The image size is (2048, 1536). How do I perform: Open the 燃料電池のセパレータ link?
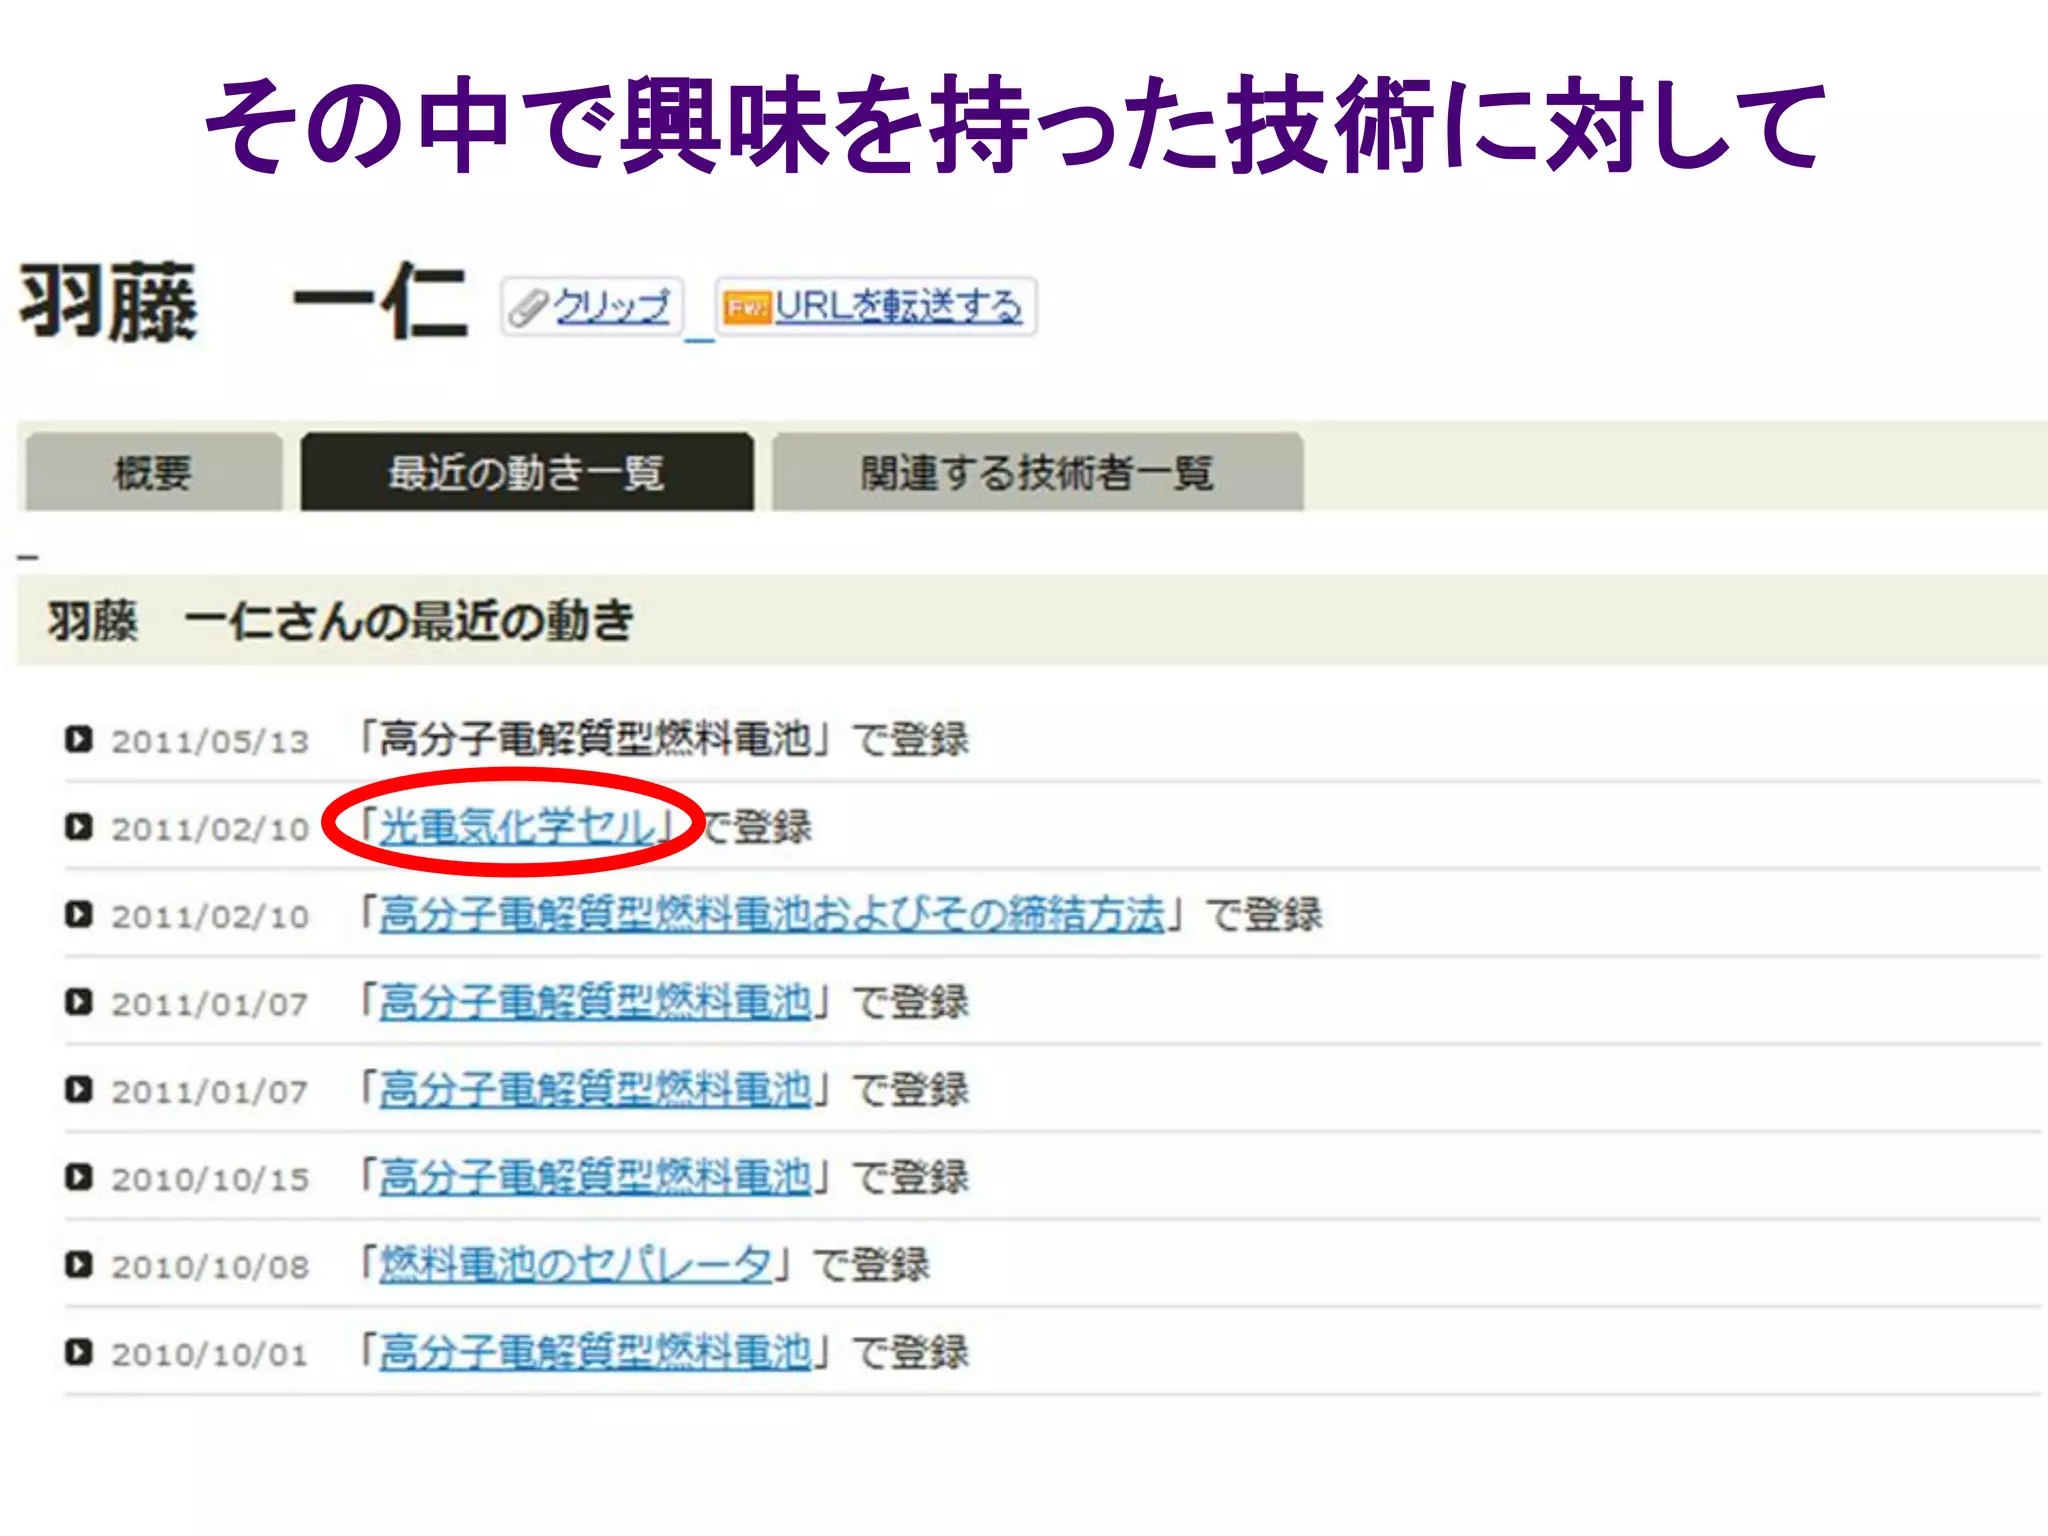click(576, 1264)
